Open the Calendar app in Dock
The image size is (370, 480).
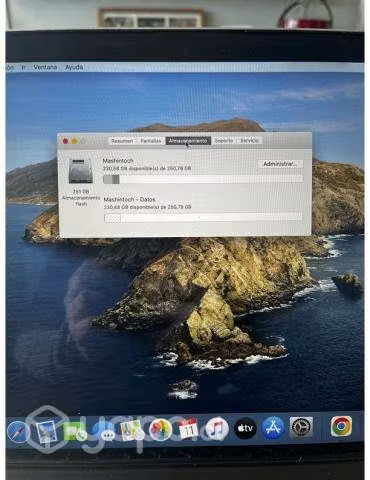(188, 429)
